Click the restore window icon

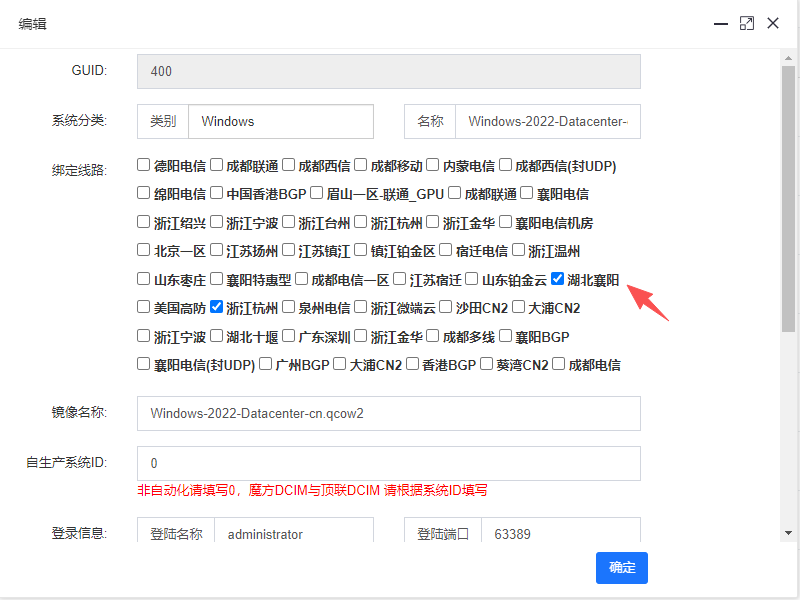pyautogui.click(x=747, y=23)
